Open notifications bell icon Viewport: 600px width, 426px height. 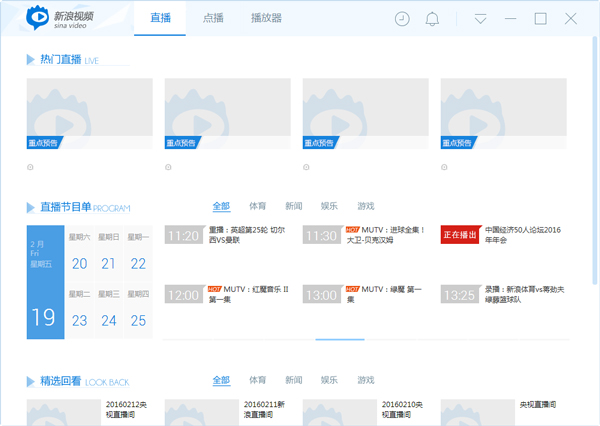click(432, 19)
